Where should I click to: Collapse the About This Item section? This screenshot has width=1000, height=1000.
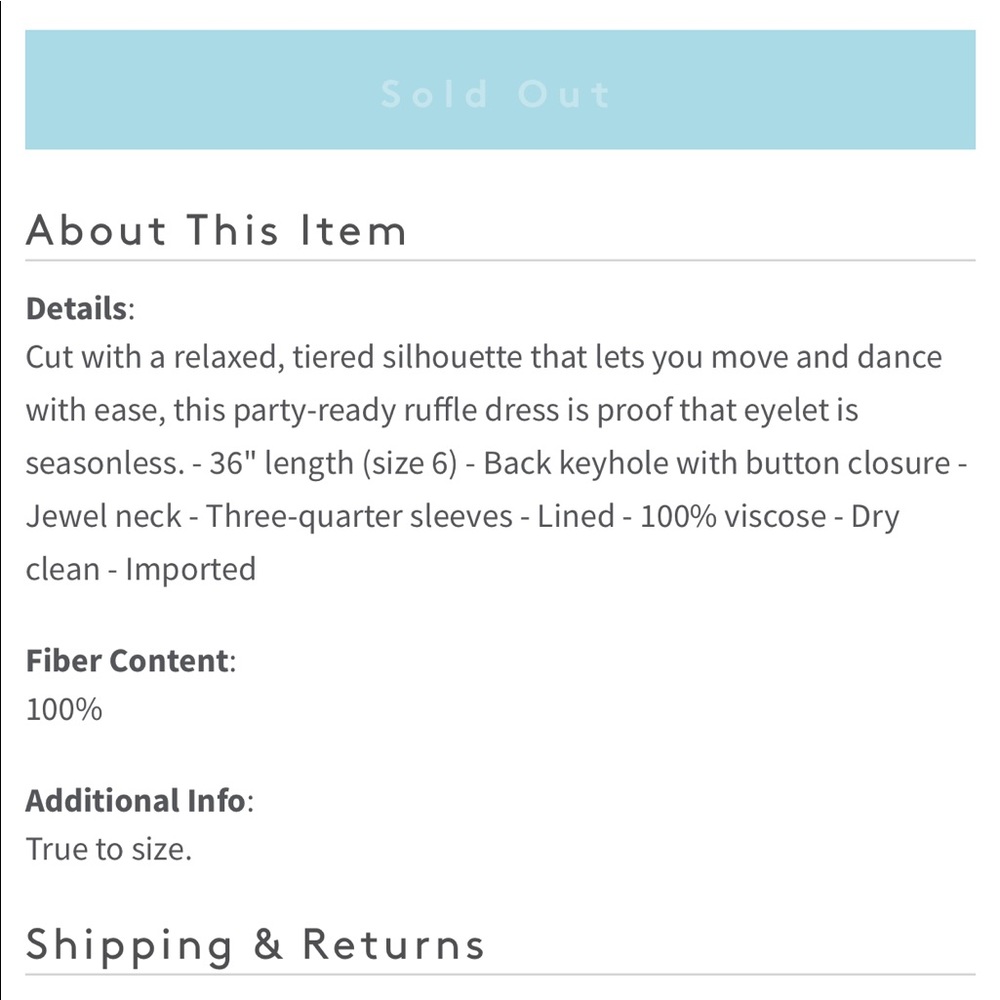tap(216, 230)
